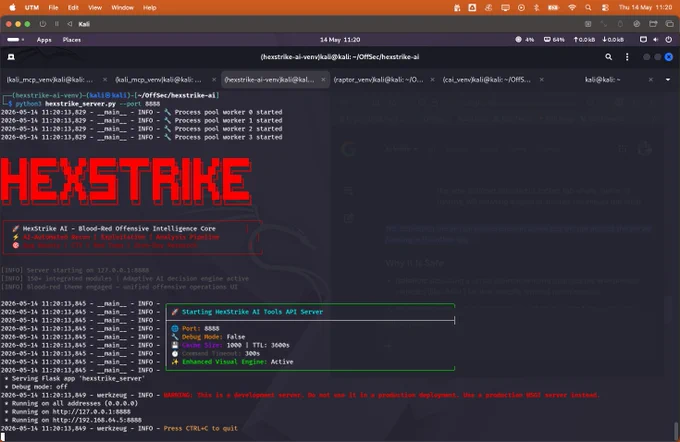Click the UTM shared folder toolbar icon
Viewport: 680px width, 442px height.
(653, 24)
